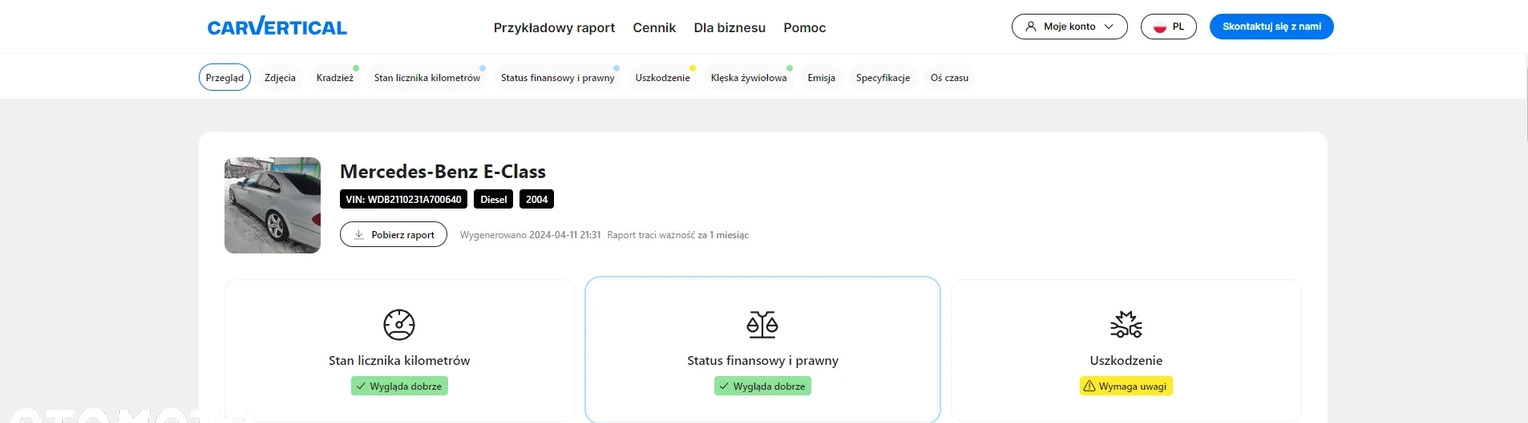Click the Mercedes-Benz E-Class heading
Viewport: 1528px width, 423px height.
coord(443,171)
